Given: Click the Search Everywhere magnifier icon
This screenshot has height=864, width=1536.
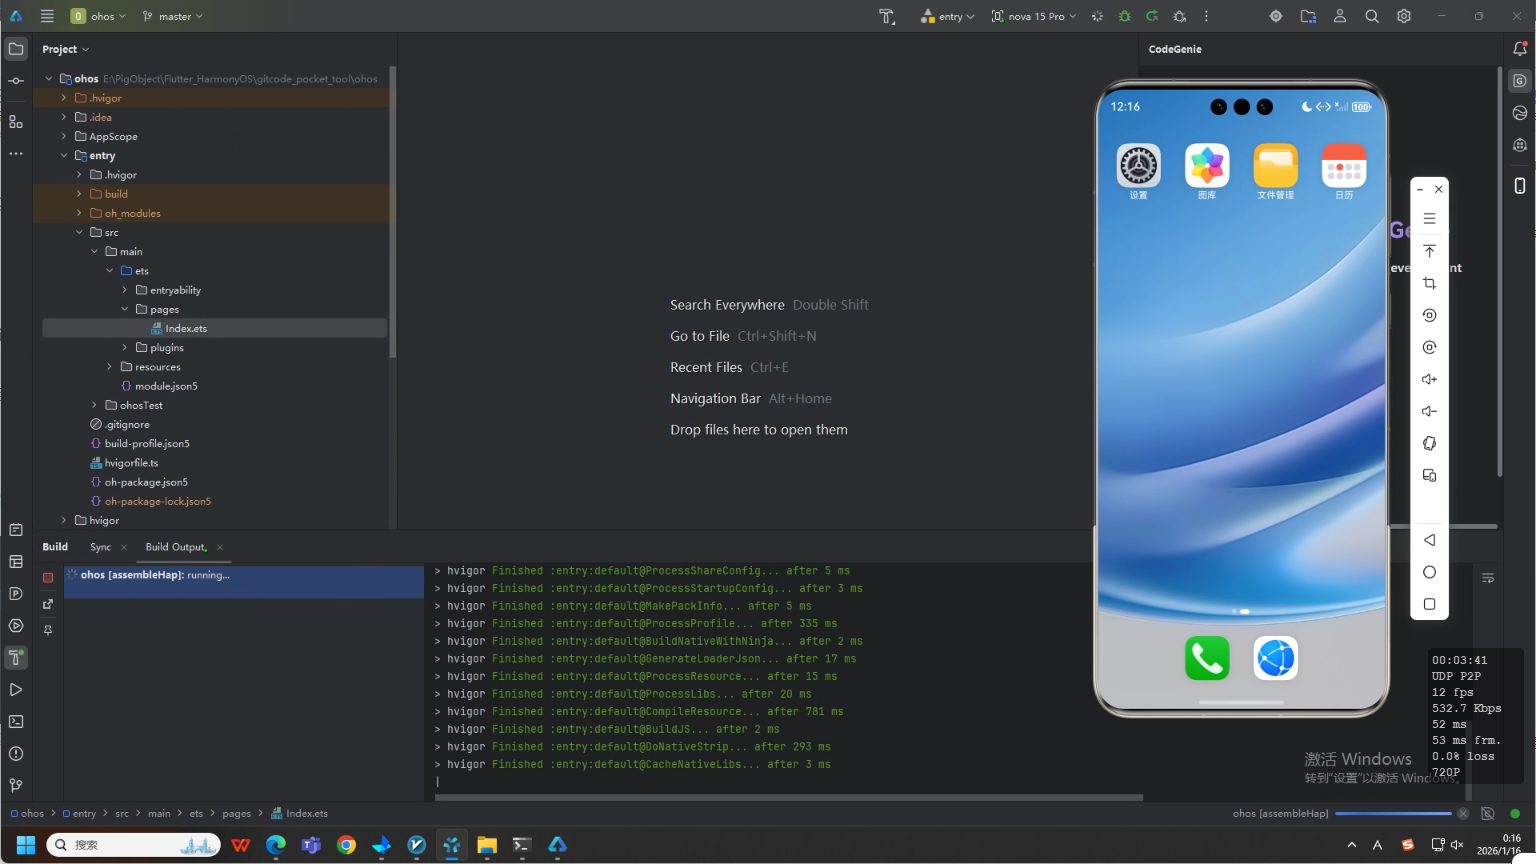Looking at the screenshot, I should 1372,16.
